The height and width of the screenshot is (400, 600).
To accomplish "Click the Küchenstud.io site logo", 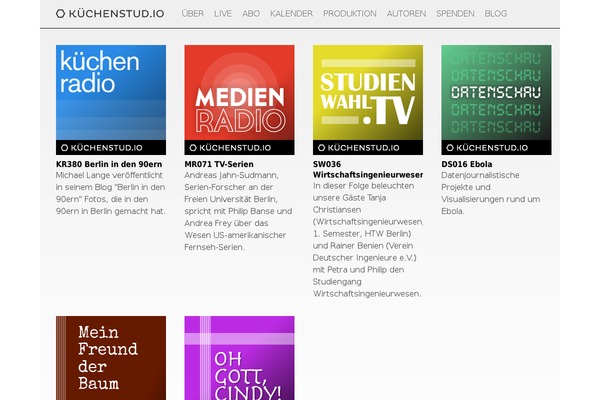I will (110, 14).
